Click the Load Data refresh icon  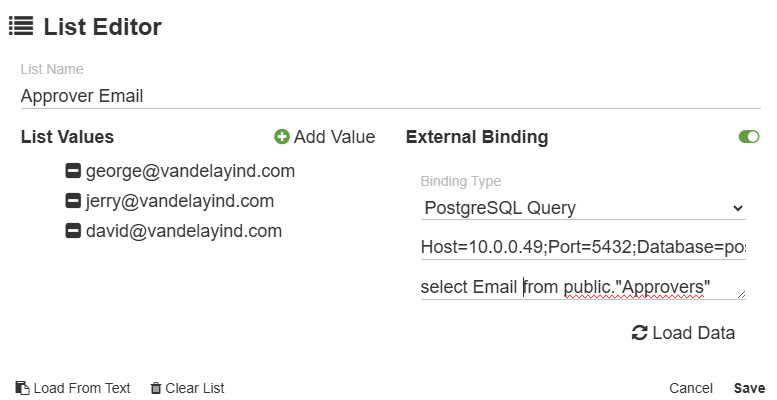[x=640, y=333]
